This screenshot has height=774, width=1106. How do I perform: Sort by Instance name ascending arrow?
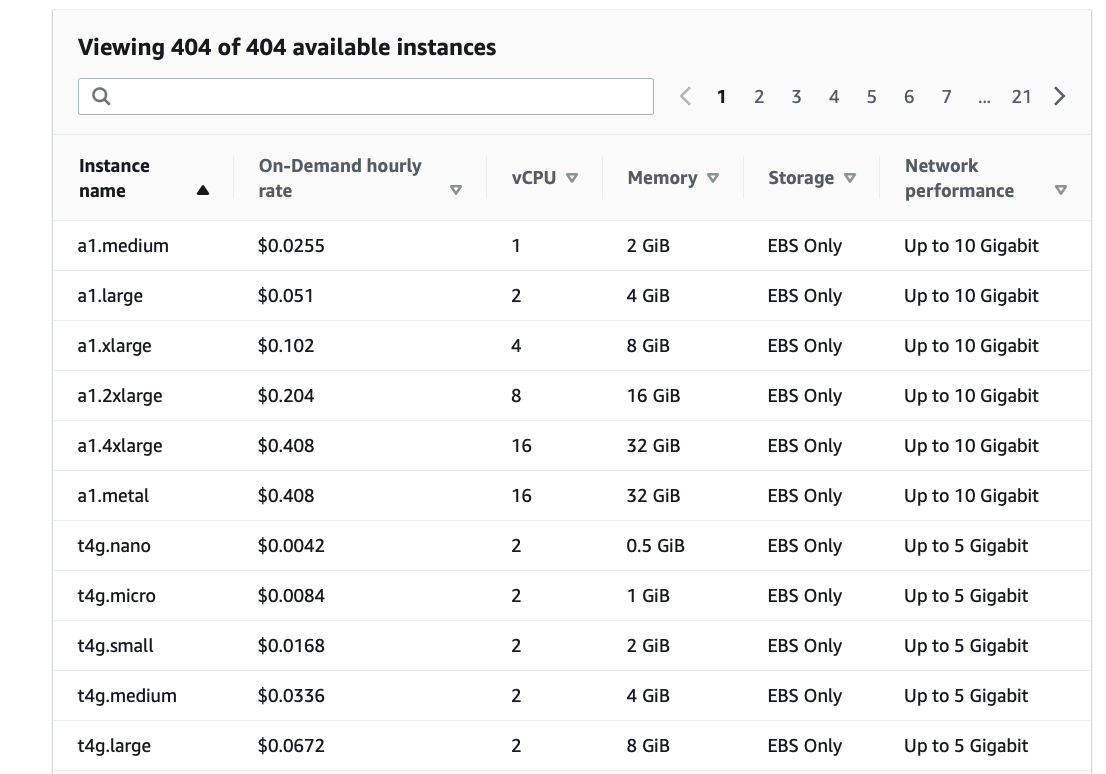pos(203,191)
